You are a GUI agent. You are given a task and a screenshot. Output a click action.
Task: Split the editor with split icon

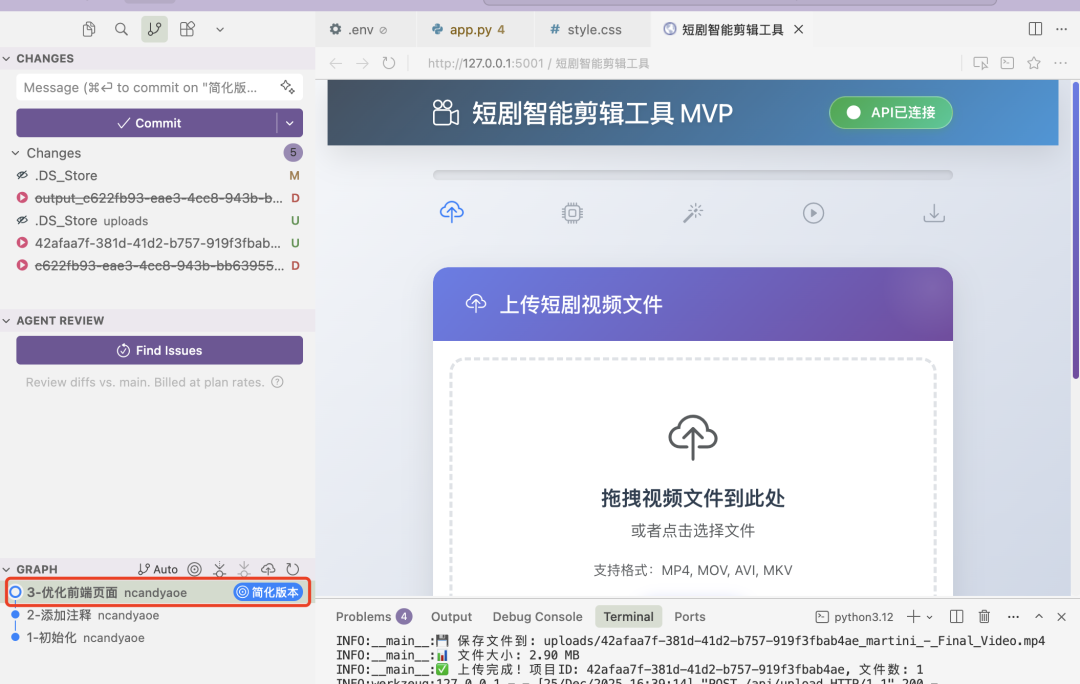(1035, 29)
